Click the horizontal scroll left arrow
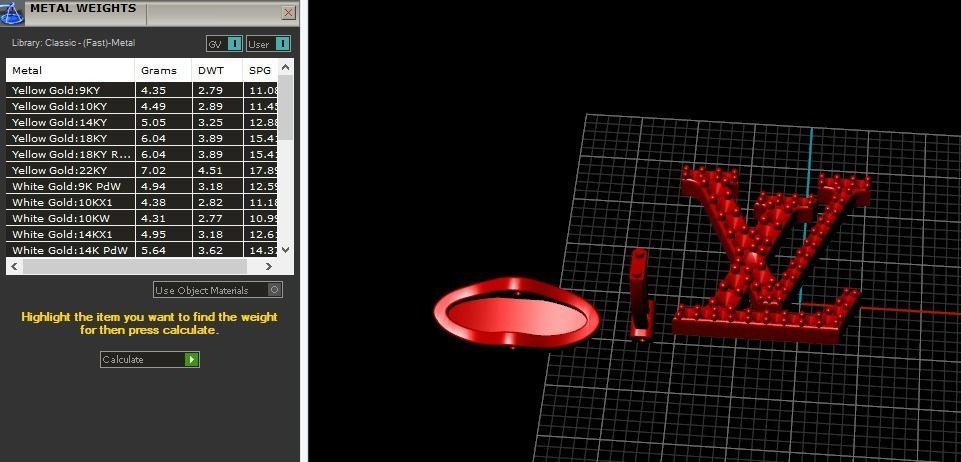Image resolution: width=961 pixels, height=462 pixels. pos(15,266)
